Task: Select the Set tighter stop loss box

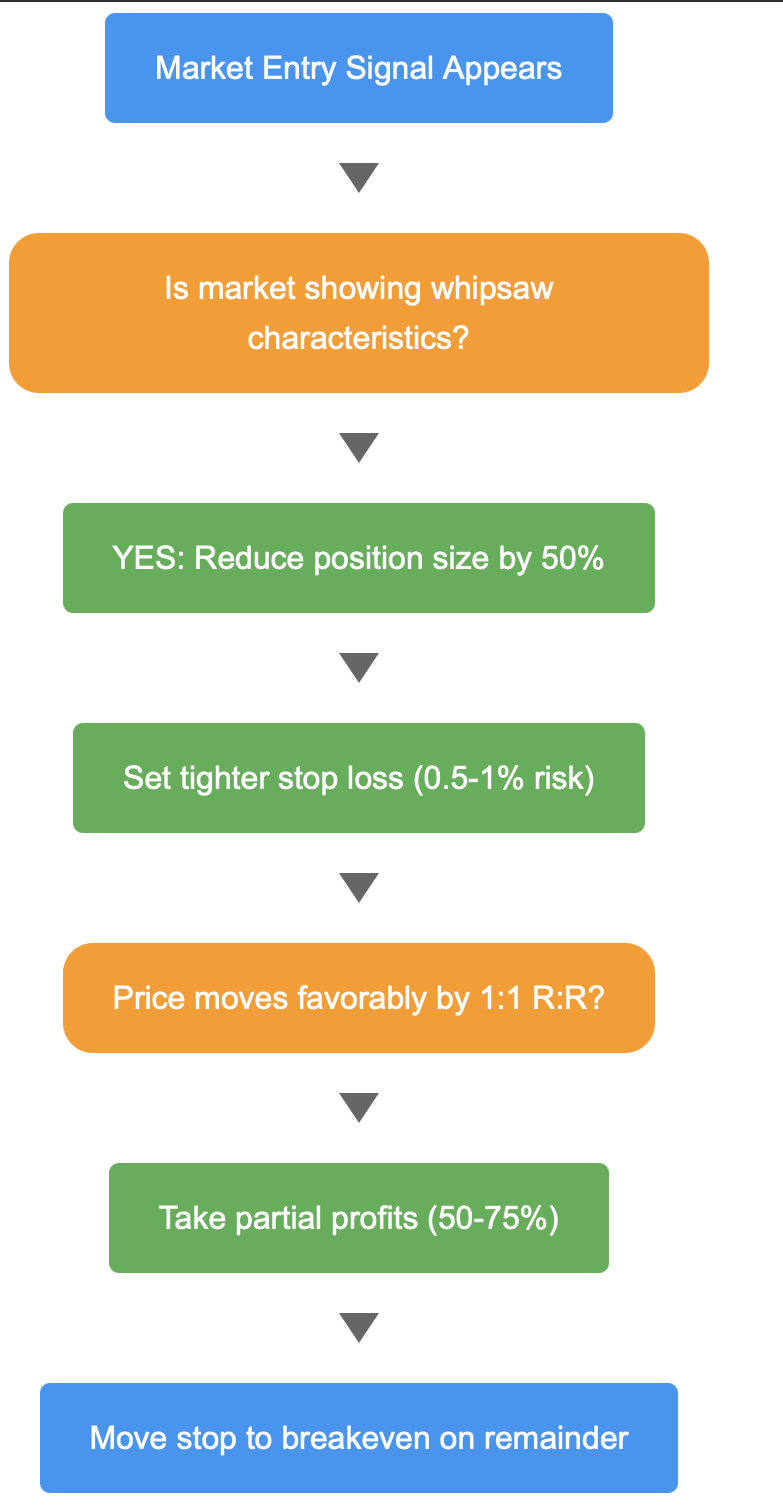Action: 359,778
